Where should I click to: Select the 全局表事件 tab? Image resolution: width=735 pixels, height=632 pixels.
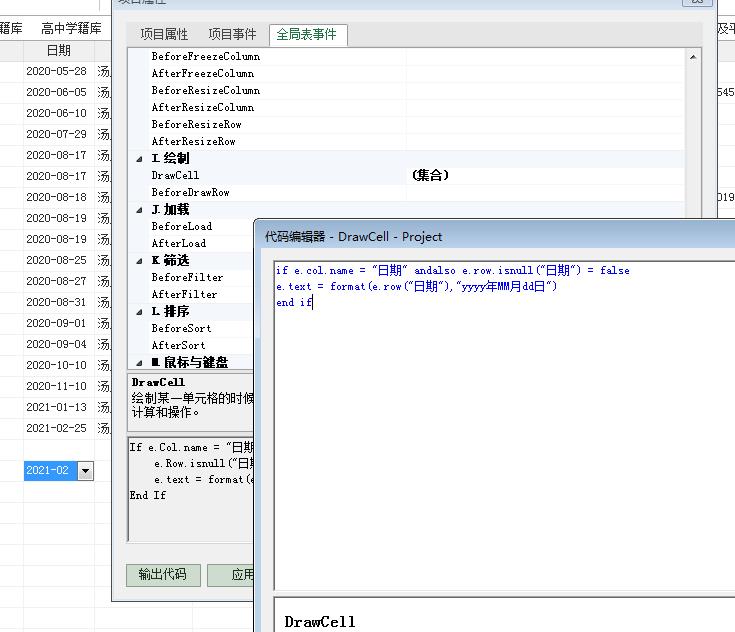pos(306,34)
